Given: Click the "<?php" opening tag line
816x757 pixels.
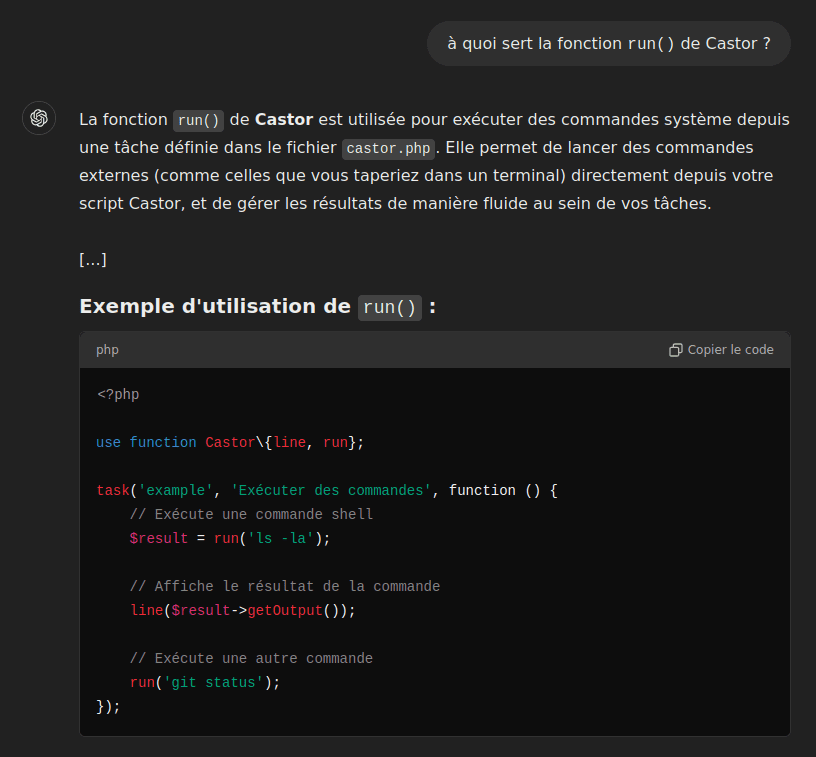Looking at the screenshot, I should (118, 394).
